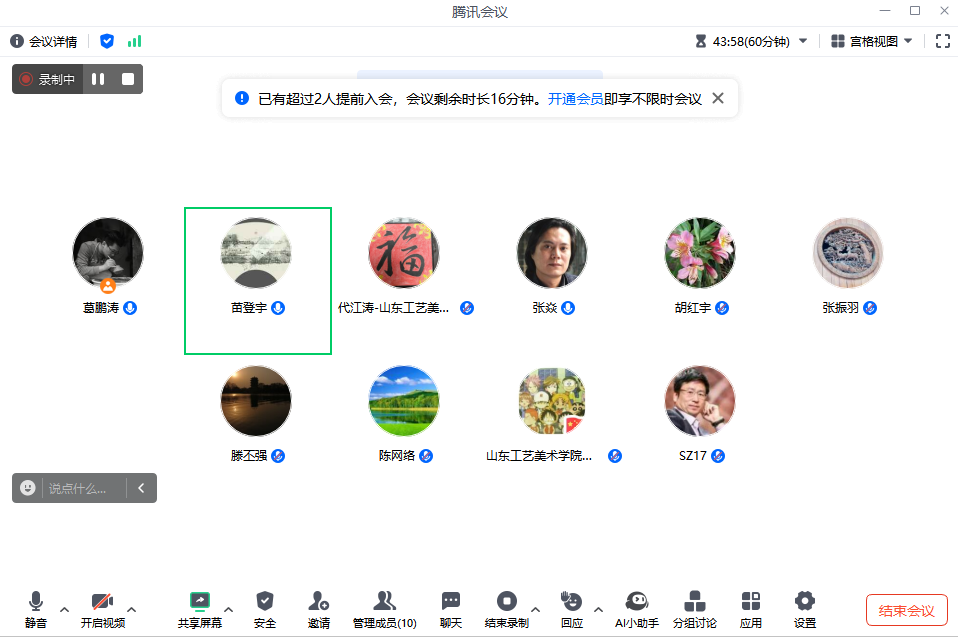Open 分组讨论 breakout rooms
The height and width of the screenshot is (637, 958).
coord(695,610)
